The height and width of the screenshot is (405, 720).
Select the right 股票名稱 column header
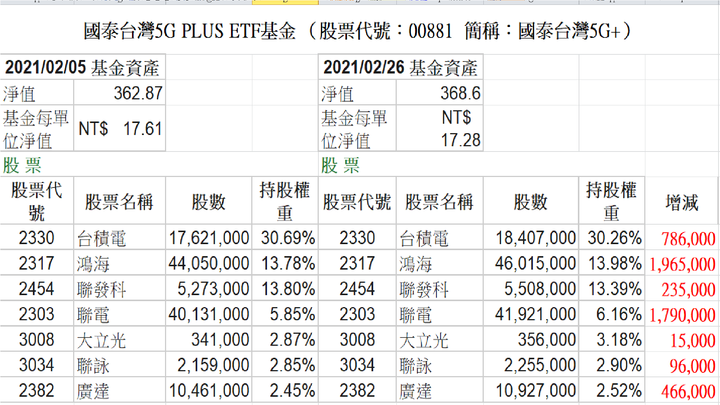click(439, 202)
